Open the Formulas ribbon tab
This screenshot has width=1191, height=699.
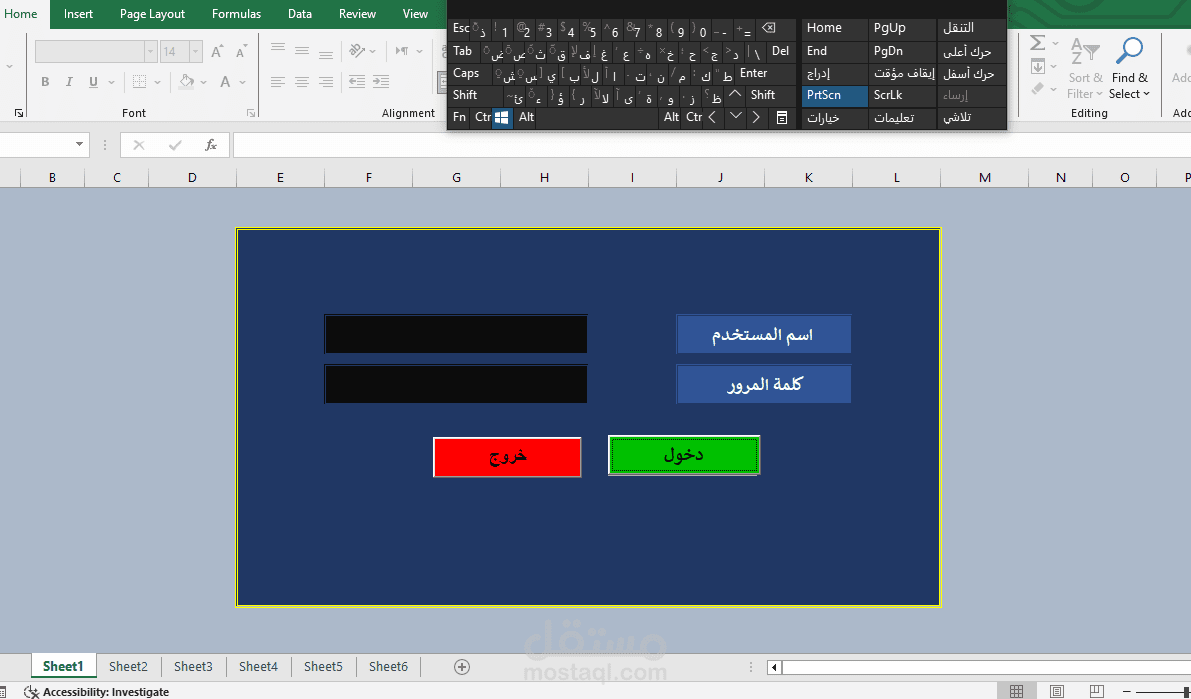click(x=236, y=14)
